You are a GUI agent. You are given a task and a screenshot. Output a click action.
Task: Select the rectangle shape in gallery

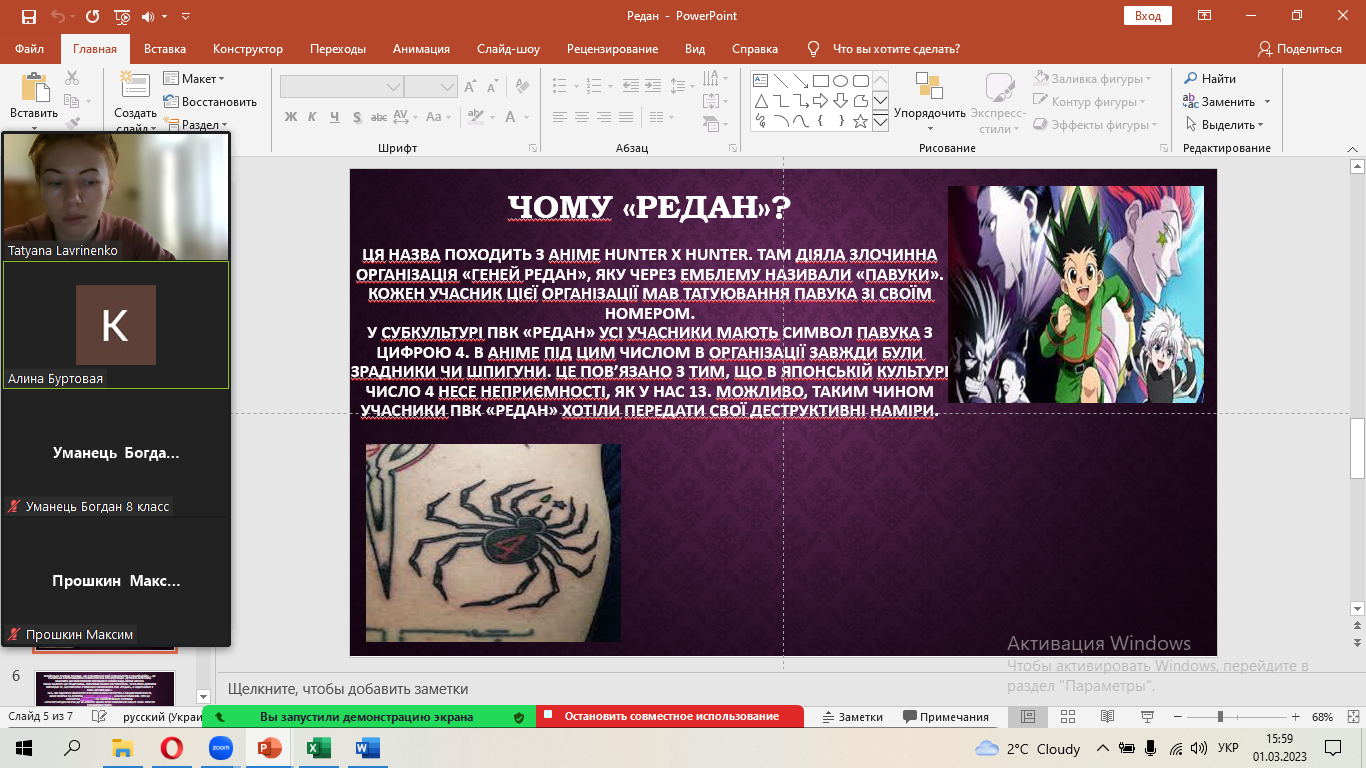point(820,81)
